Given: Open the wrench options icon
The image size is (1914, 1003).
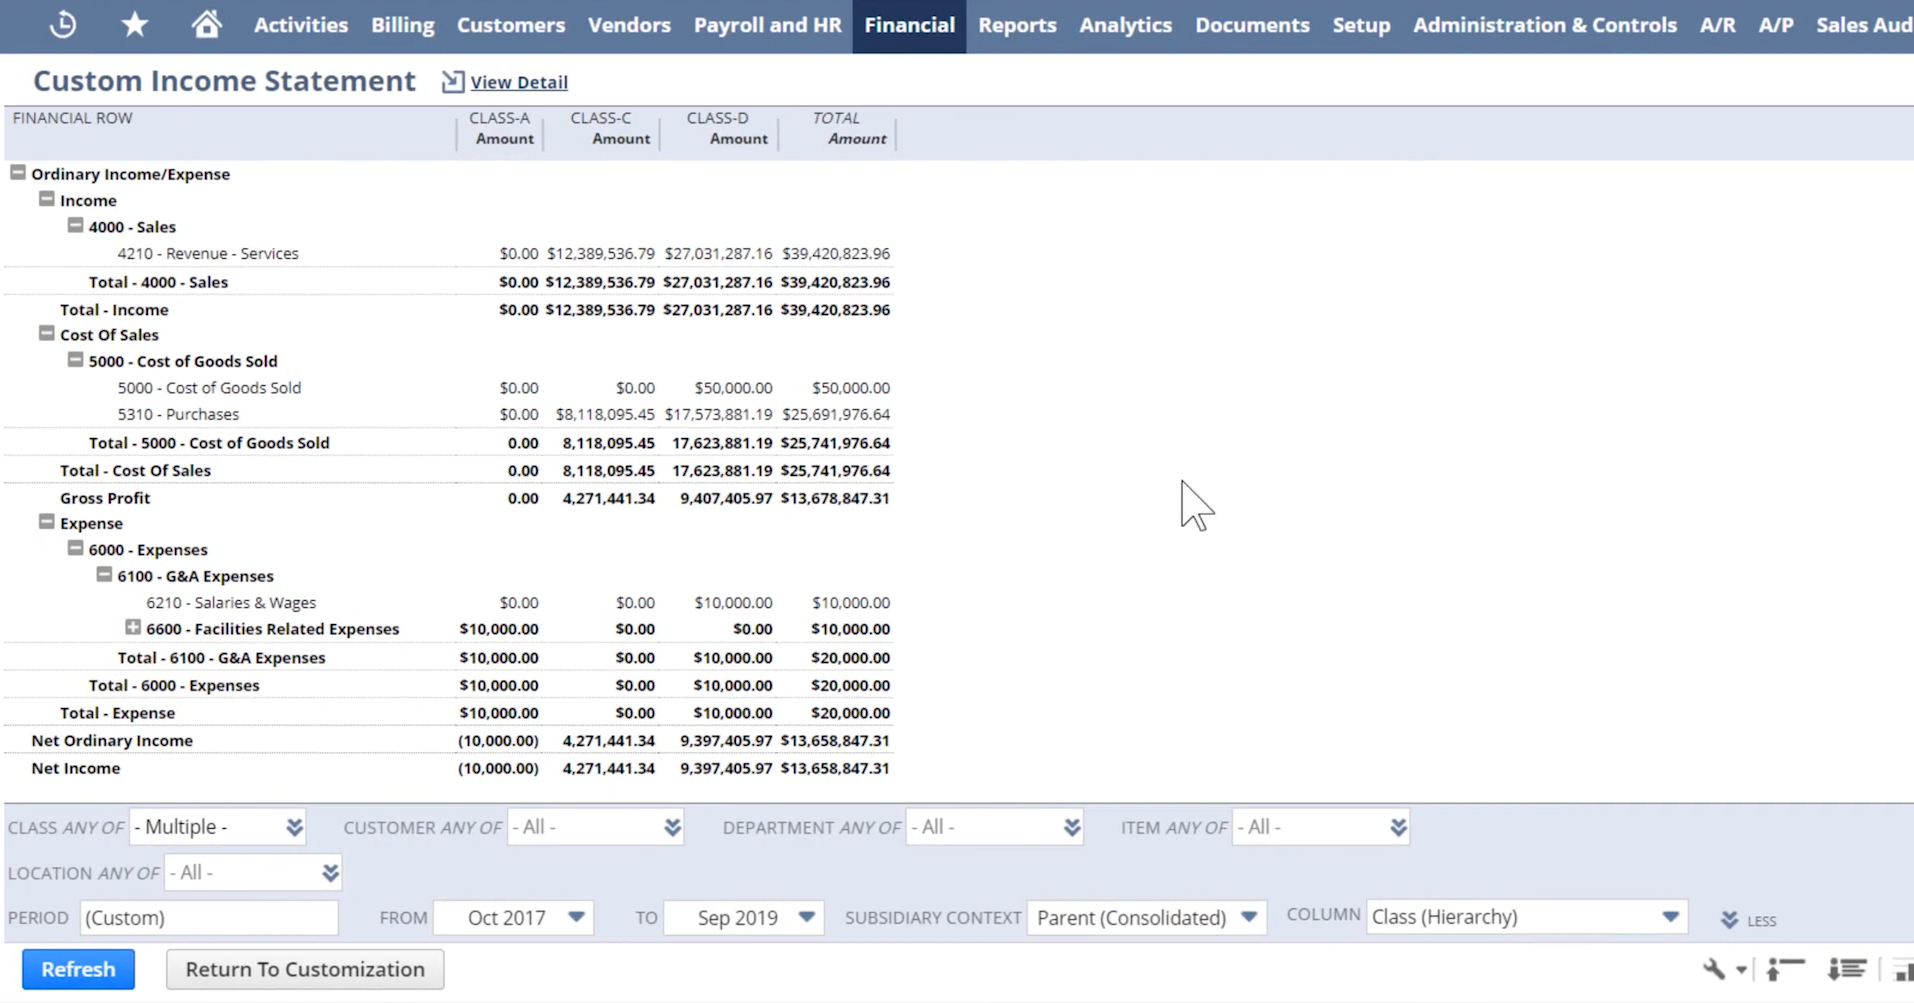Looking at the screenshot, I should click(1714, 969).
